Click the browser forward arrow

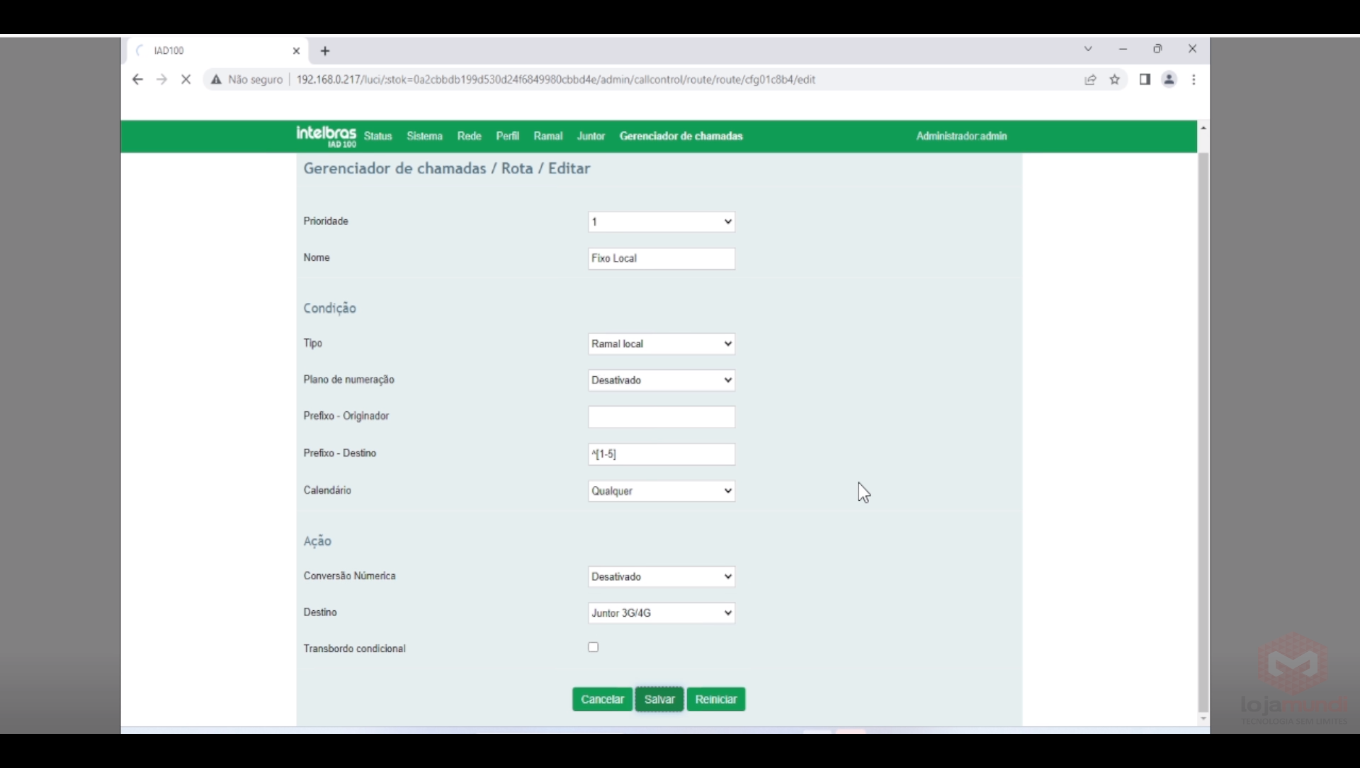[161, 79]
